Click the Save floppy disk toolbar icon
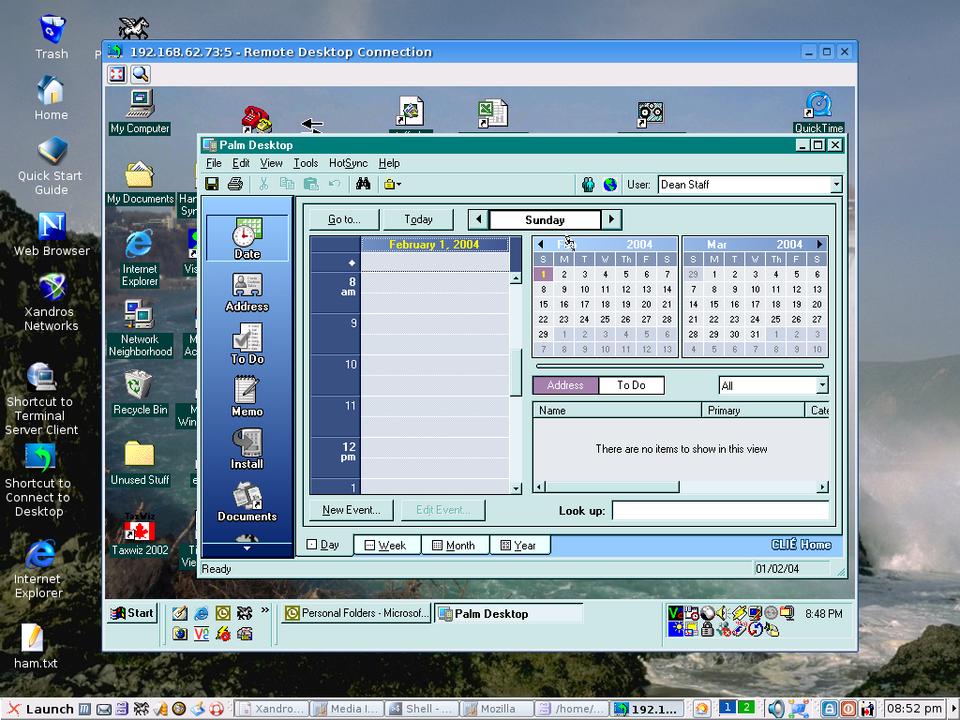 pyautogui.click(x=212, y=184)
